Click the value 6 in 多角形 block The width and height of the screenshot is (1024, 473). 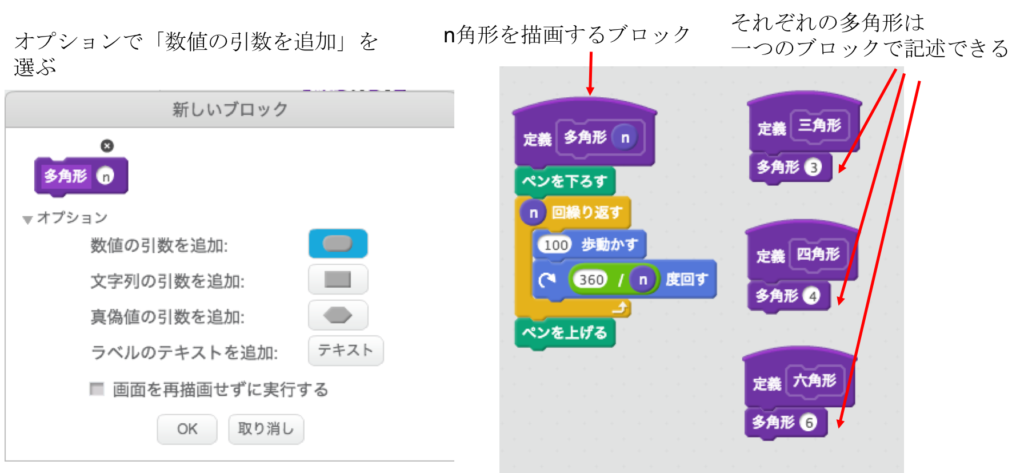click(808, 424)
